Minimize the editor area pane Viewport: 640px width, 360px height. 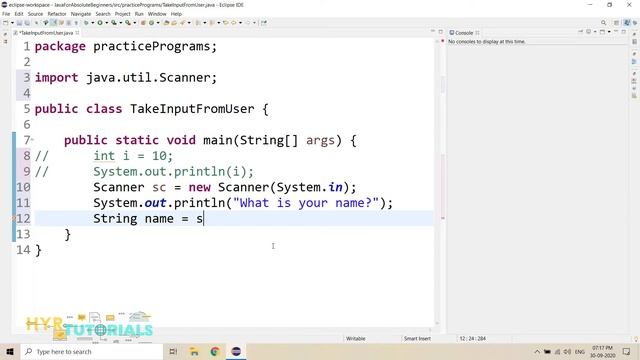(433, 31)
